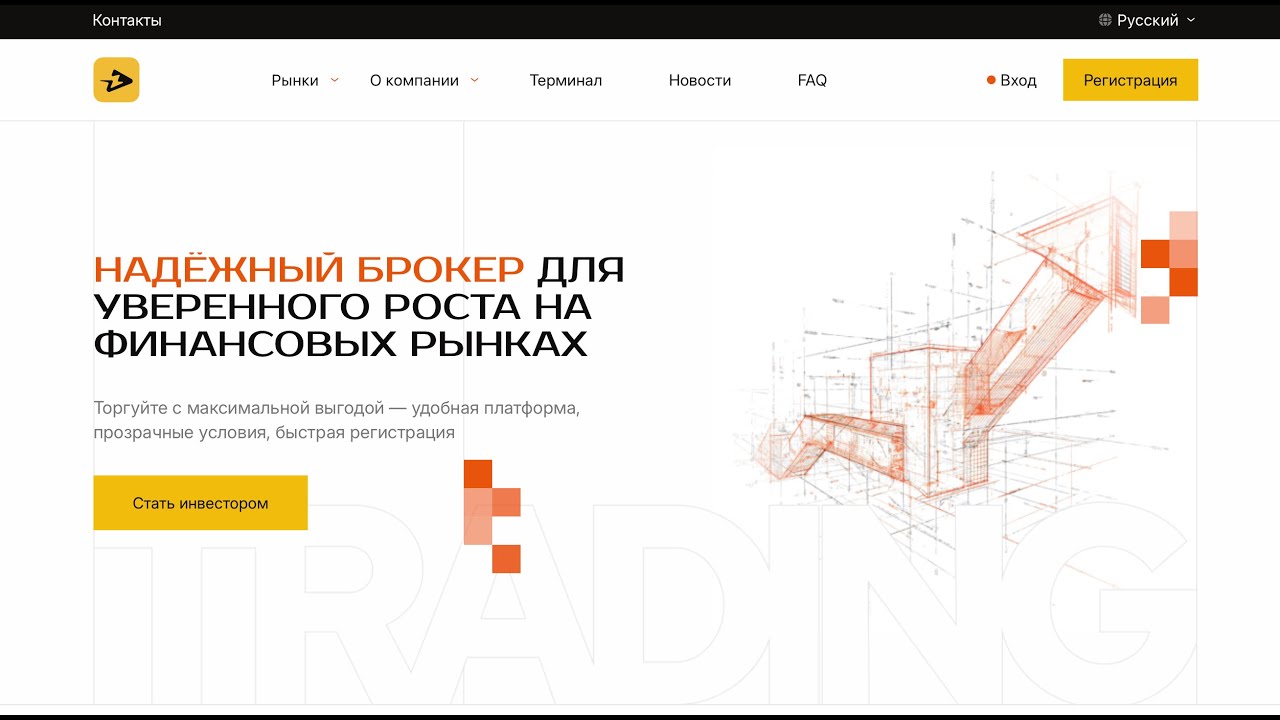Expand the Рынки menu chevron

tap(334, 80)
